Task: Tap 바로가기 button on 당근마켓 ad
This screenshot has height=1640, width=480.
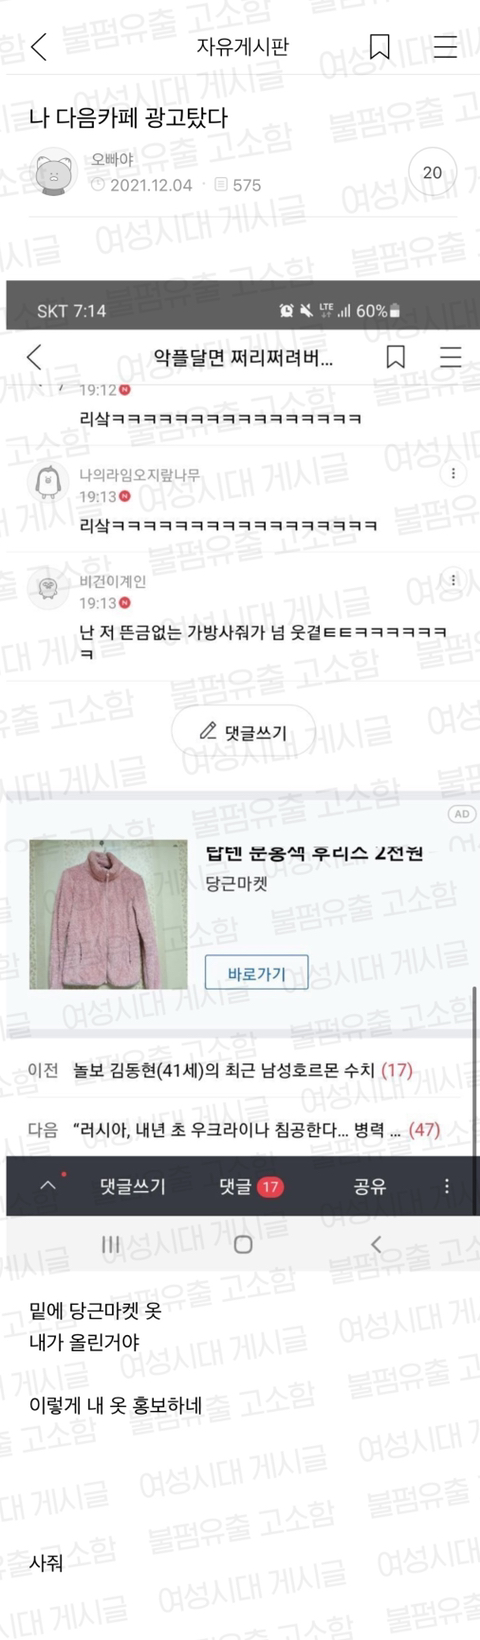Action: pyautogui.click(x=256, y=973)
